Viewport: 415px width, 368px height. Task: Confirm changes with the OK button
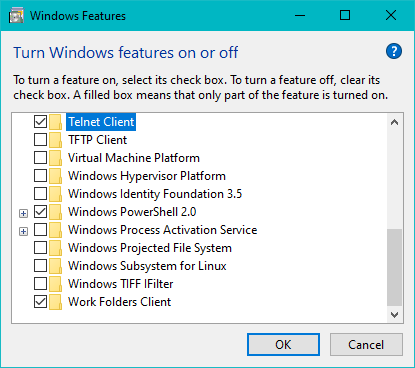(283, 345)
